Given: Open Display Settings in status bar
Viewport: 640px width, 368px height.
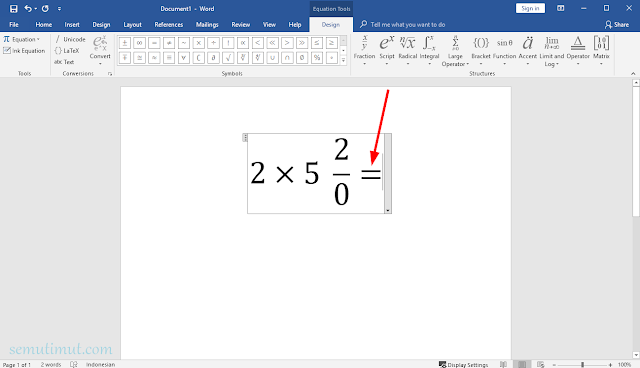Looking at the screenshot, I should point(463,364).
